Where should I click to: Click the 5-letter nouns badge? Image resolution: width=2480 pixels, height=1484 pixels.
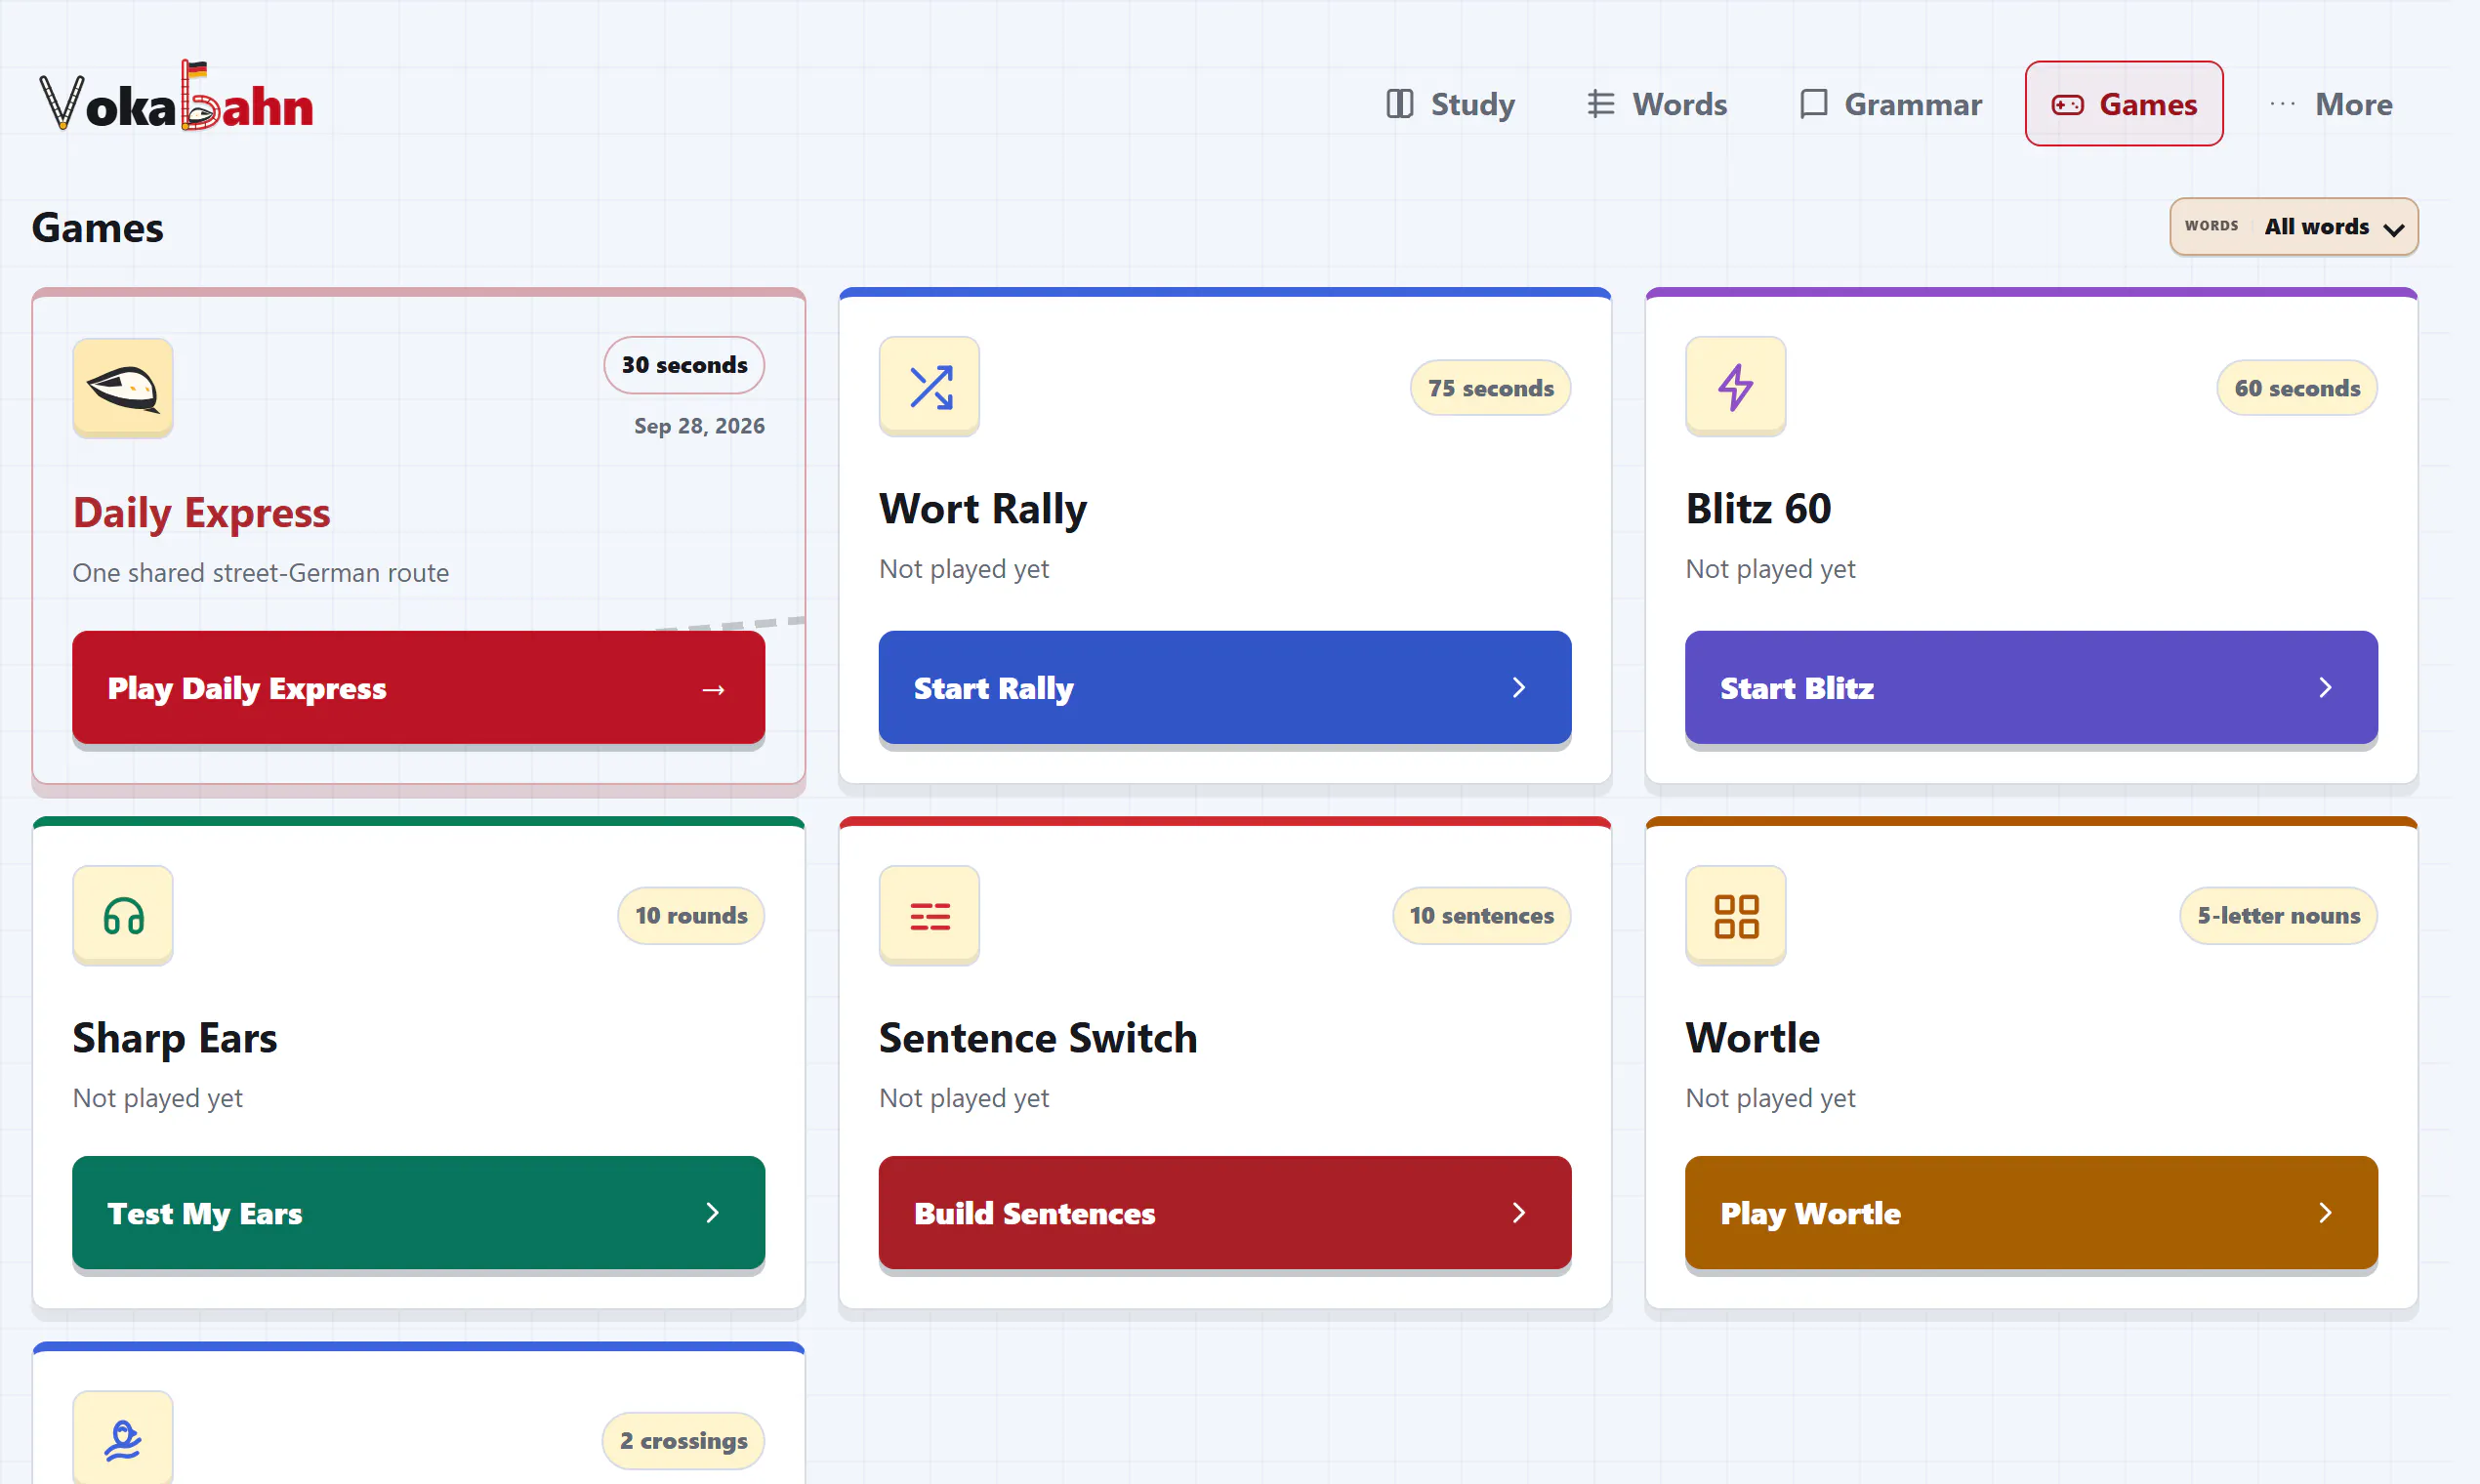[2278, 916]
